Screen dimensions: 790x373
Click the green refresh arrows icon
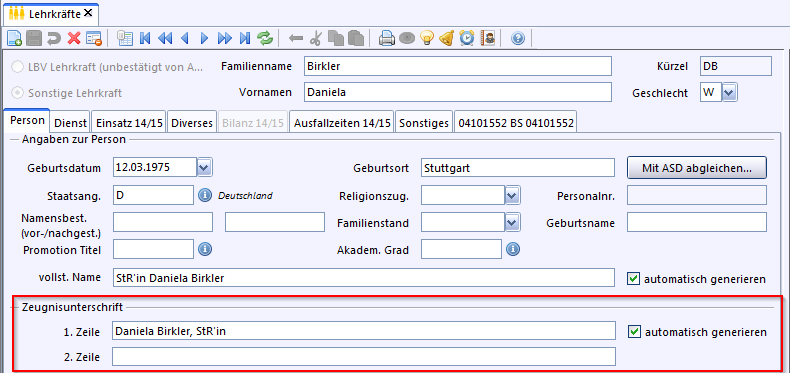click(265, 38)
